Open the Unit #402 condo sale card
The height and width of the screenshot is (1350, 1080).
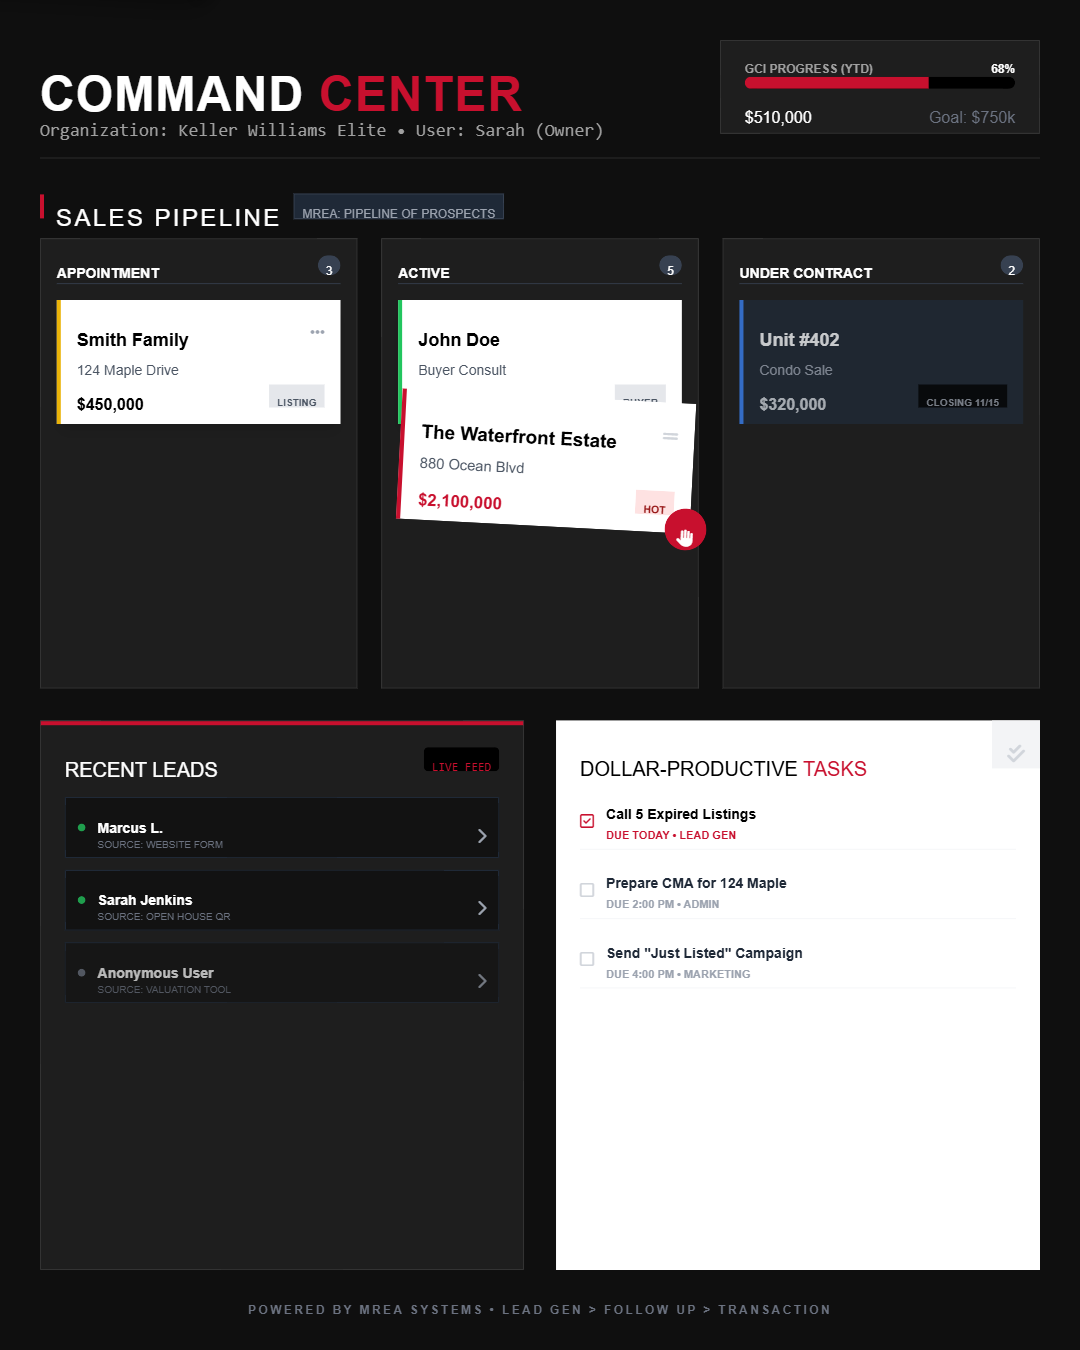880,362
